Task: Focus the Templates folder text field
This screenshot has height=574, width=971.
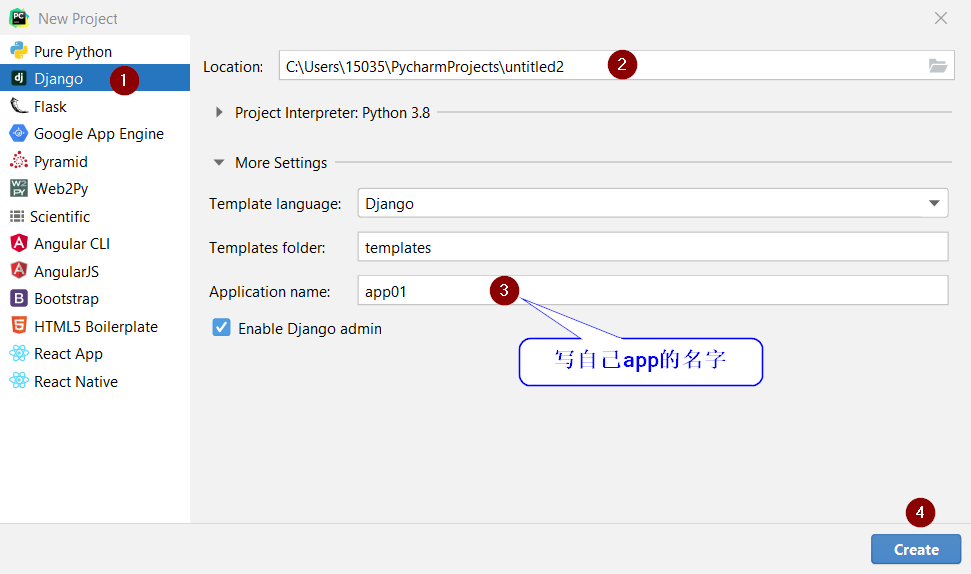Action: [x=650, y=247]
